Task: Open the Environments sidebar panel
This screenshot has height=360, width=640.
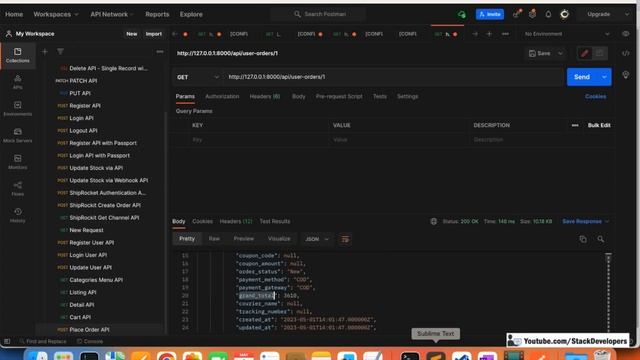Action: point(18,109)
